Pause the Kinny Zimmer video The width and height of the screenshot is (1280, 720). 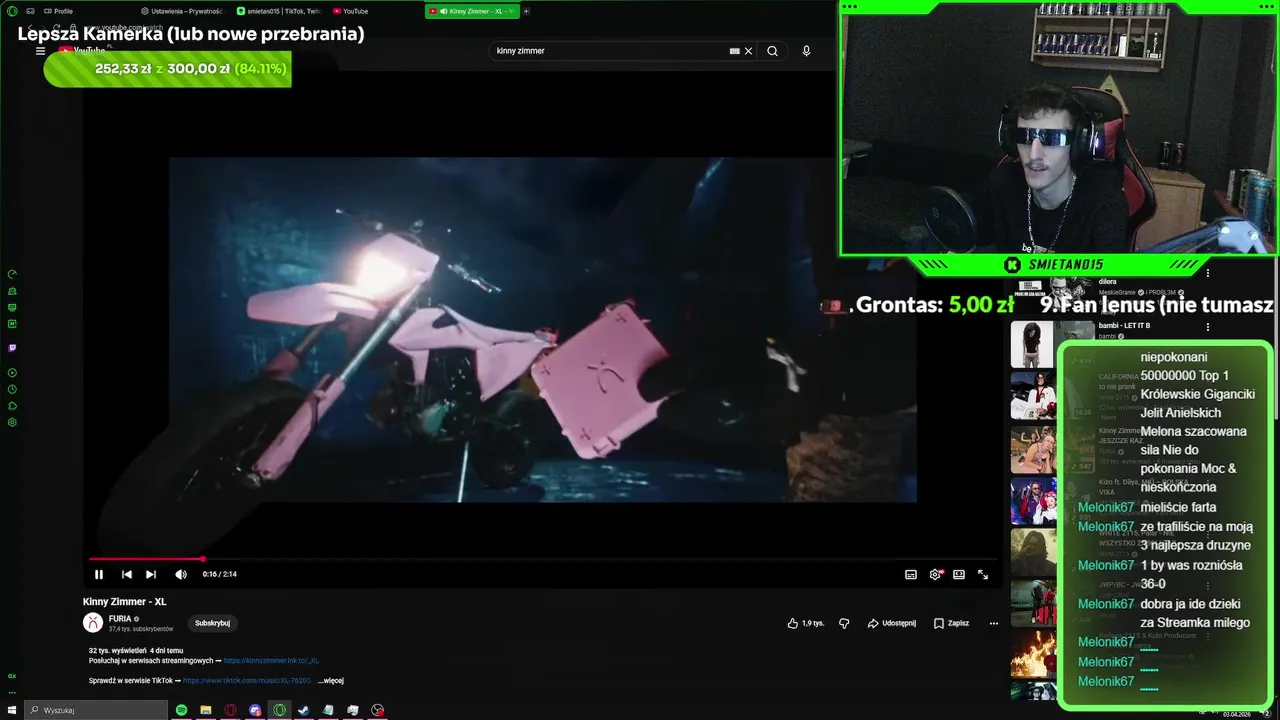tap(99, 574)
